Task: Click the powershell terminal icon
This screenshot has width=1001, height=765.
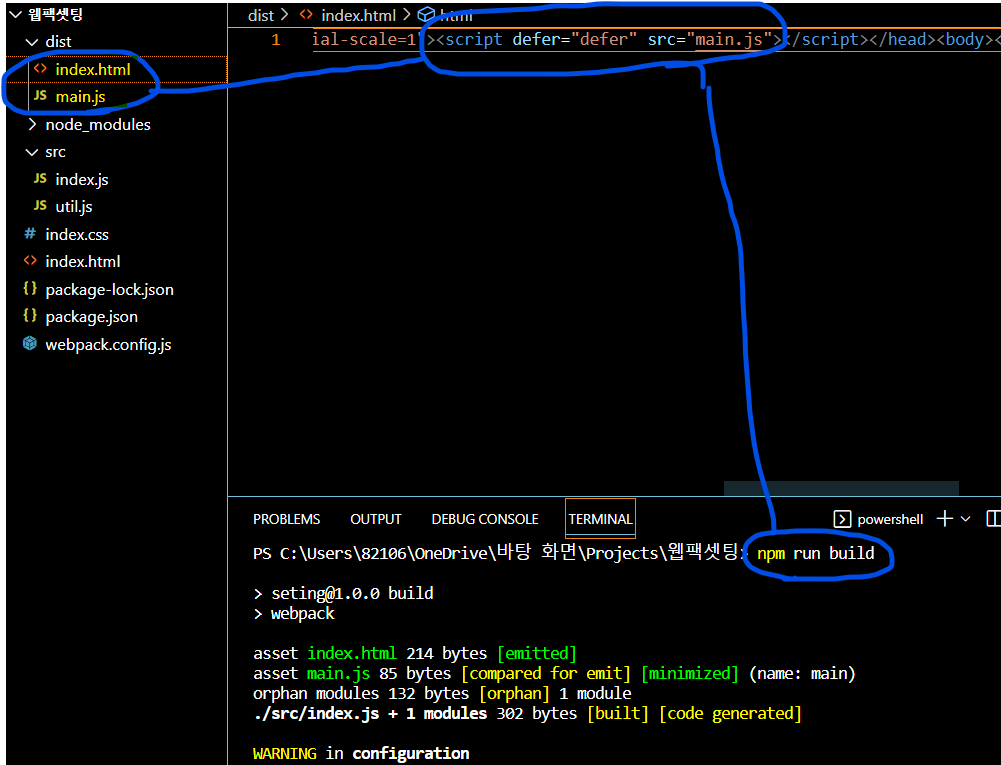Action: (842, 519)
